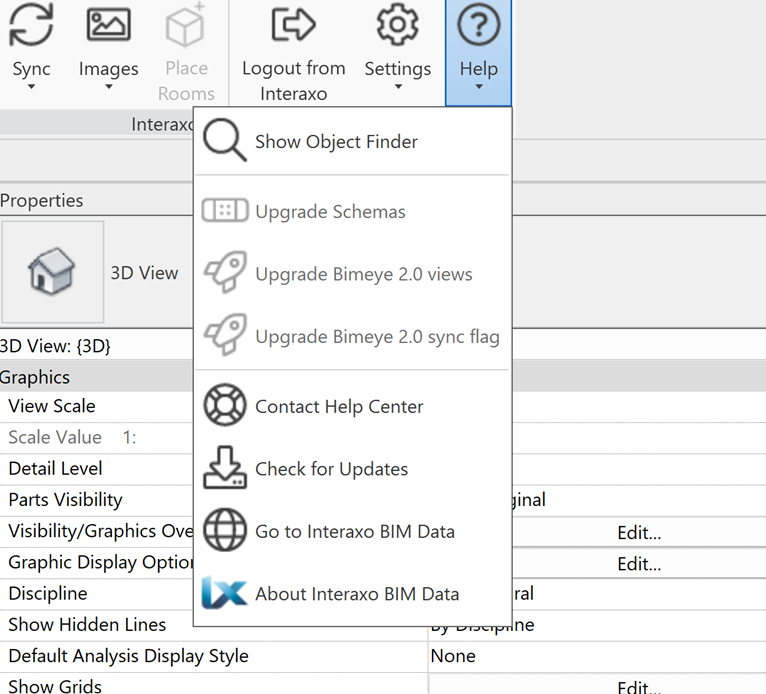This screenshot has width=766, height=694.
Task: Click the Interaxo logo icon in menu
Action: [224, 592]
